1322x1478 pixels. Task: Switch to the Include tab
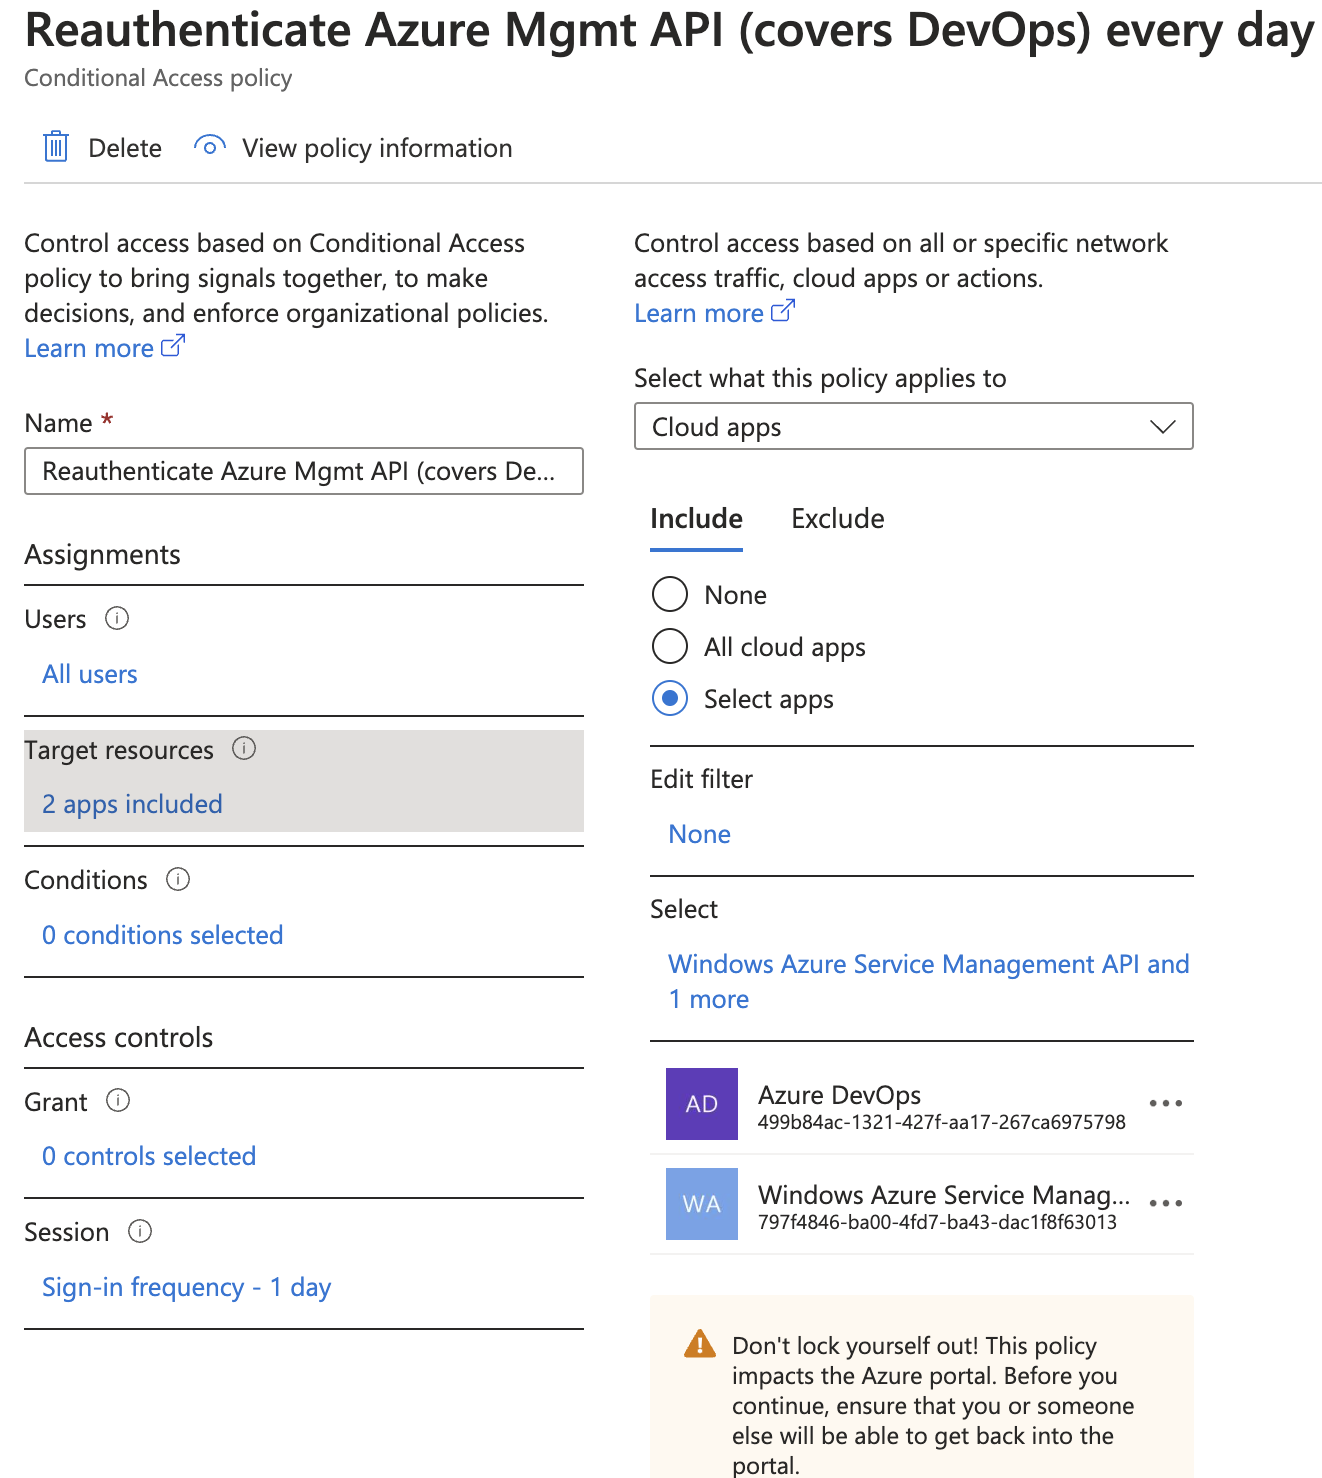tap(696, 518)
